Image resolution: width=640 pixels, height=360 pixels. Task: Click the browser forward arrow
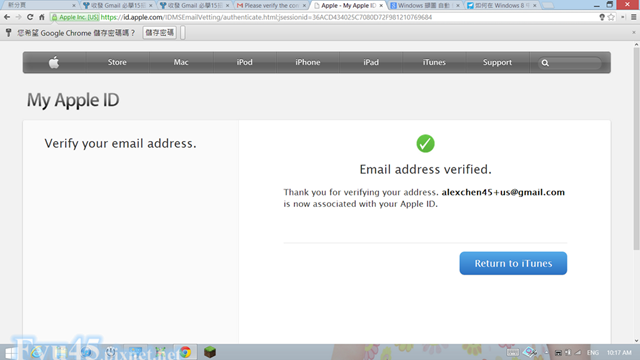(x=18, y=17)
